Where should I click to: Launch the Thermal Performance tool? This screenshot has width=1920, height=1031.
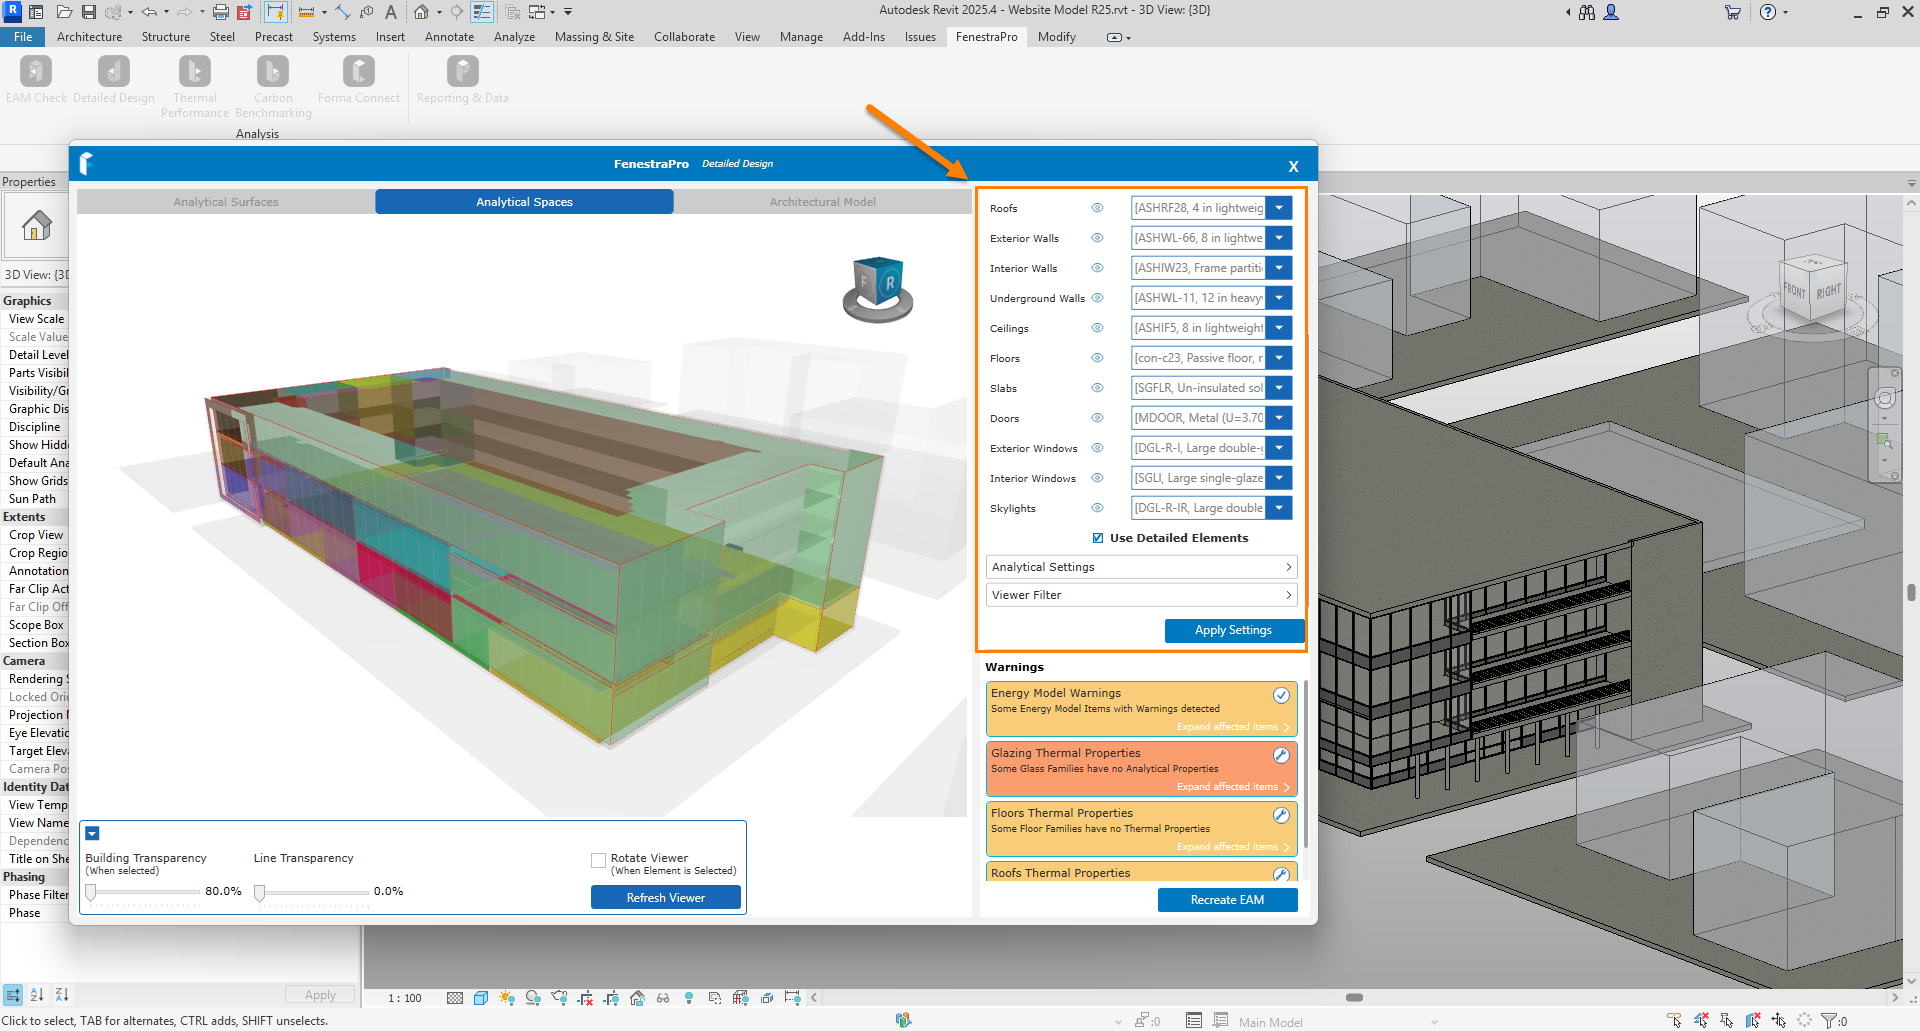click(x=195, y=72)
